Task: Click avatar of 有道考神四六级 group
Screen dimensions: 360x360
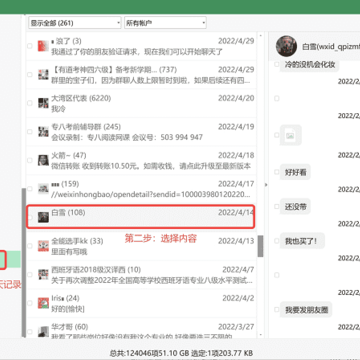Action: tap(43, 75)
